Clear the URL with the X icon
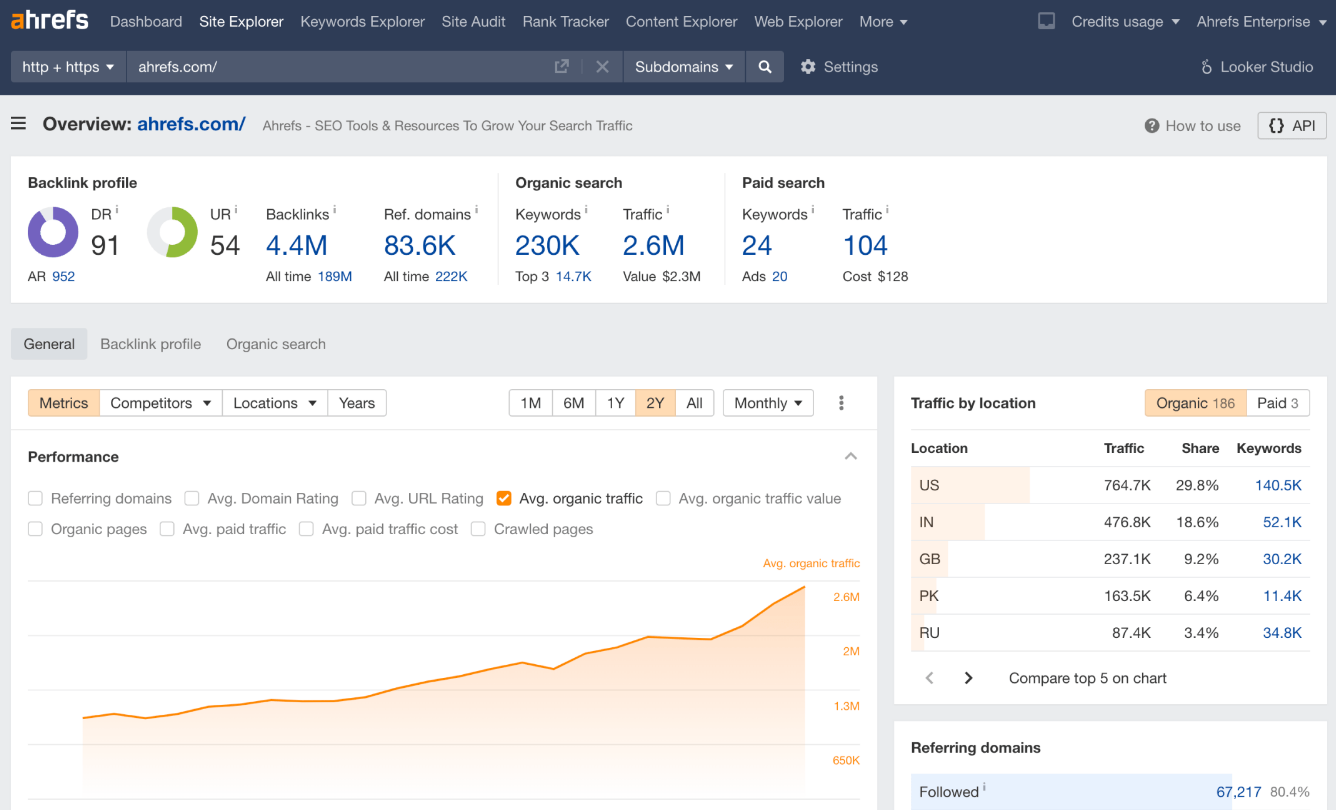Viewport: 1336px width, 810px height. 602,67
